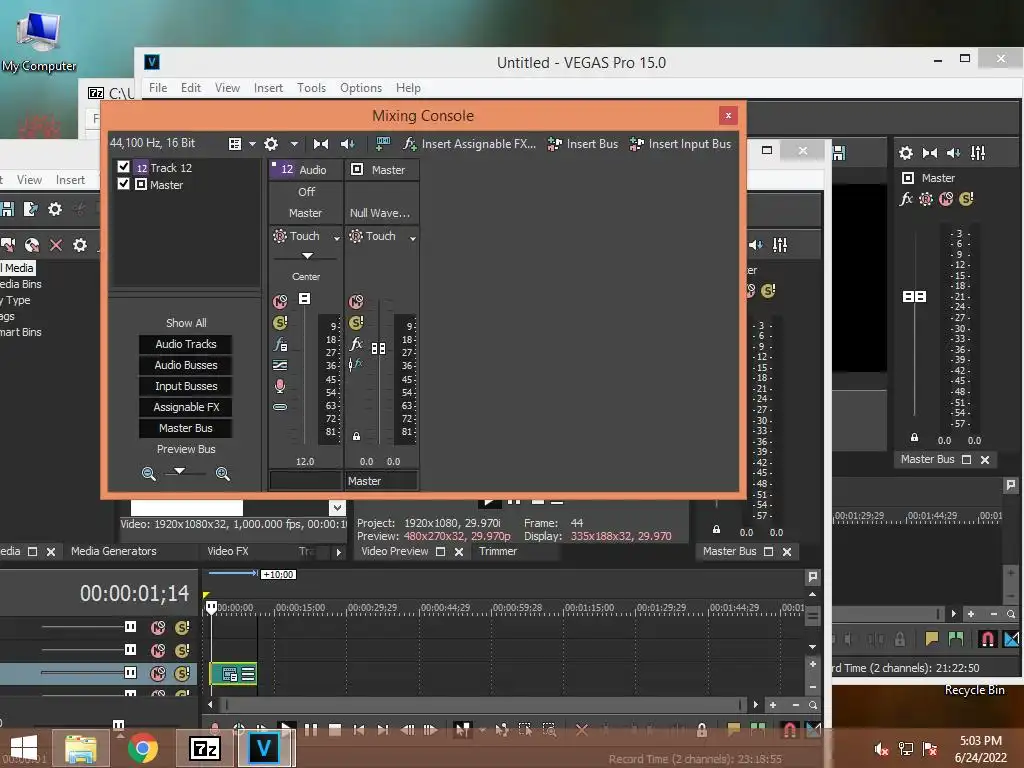Click Insert Assignable FX in Mixing Console
Screen dimensions: 1024x768
point(470,144)
